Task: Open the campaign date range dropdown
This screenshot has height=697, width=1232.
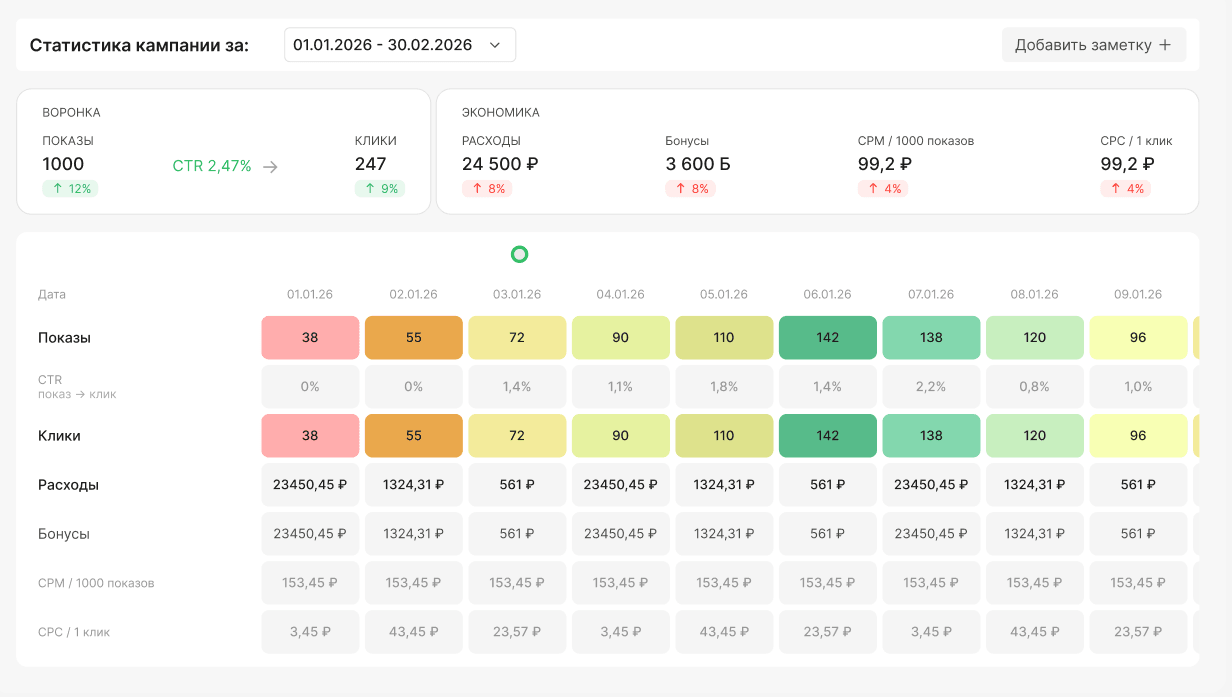Action: click(400, 45)
